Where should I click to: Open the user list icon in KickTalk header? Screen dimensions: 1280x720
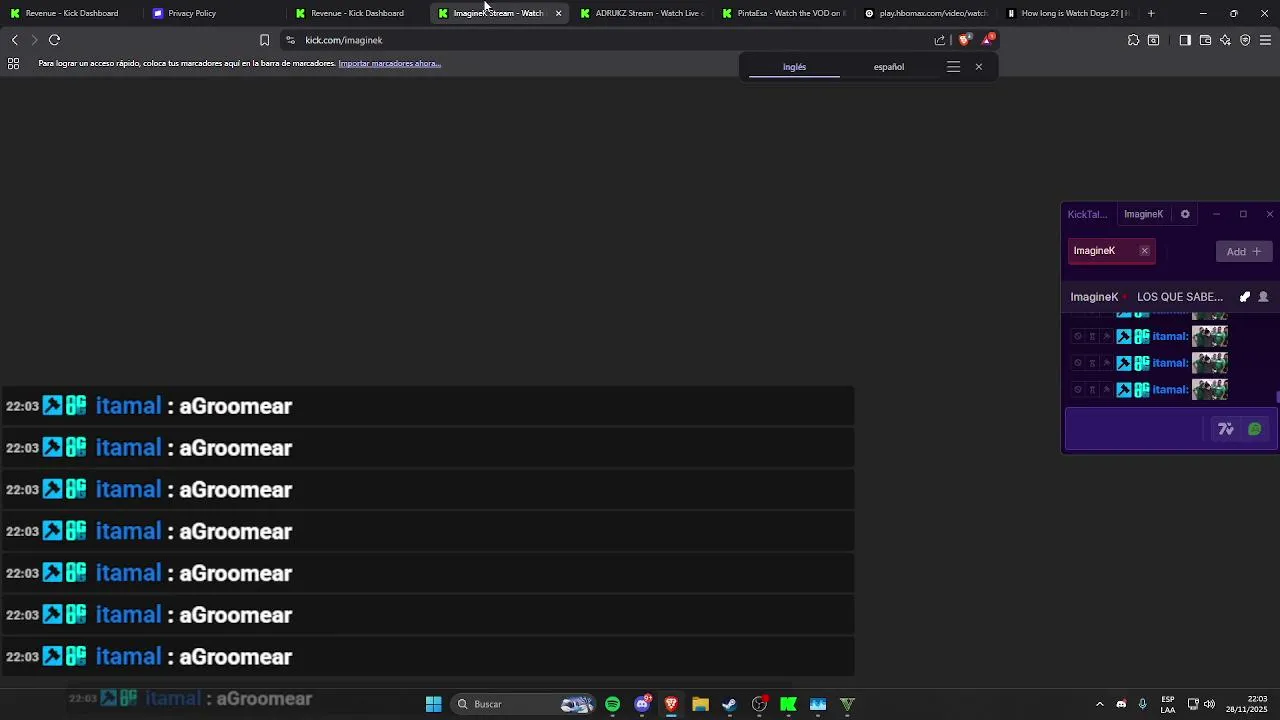pyautogui.click(x=1263, y=297)
